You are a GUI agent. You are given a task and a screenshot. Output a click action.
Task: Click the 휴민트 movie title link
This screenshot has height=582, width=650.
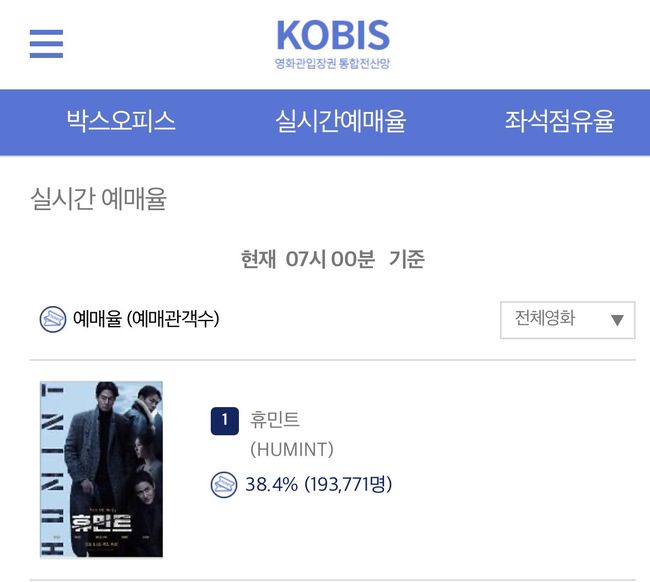[x=275, y=420]
